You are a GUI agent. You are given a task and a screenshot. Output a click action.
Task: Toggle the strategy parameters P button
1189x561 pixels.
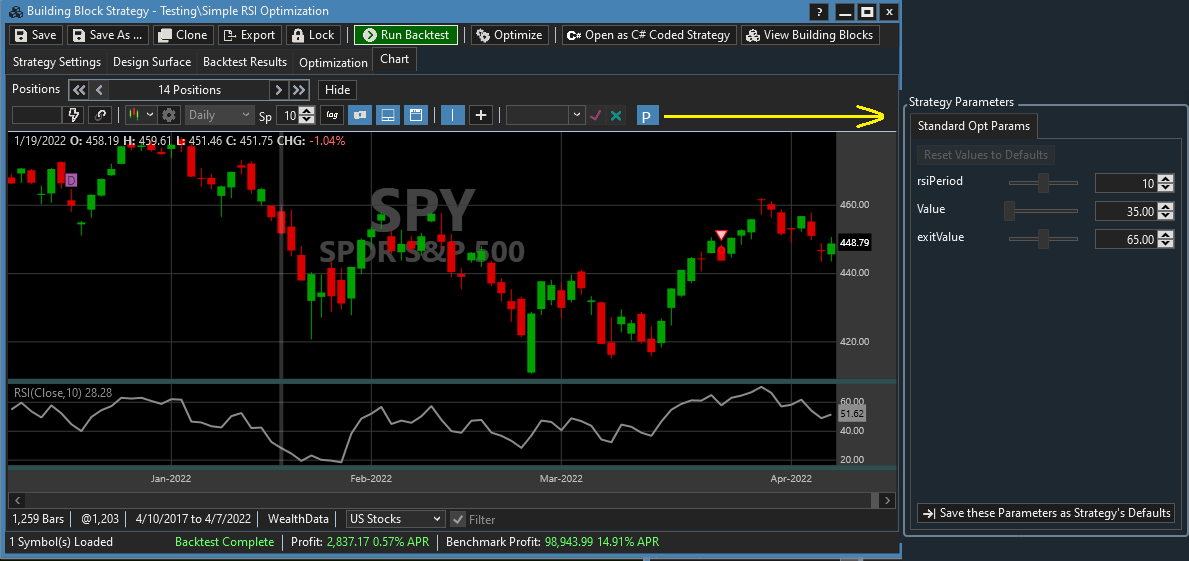coord(647,116)
